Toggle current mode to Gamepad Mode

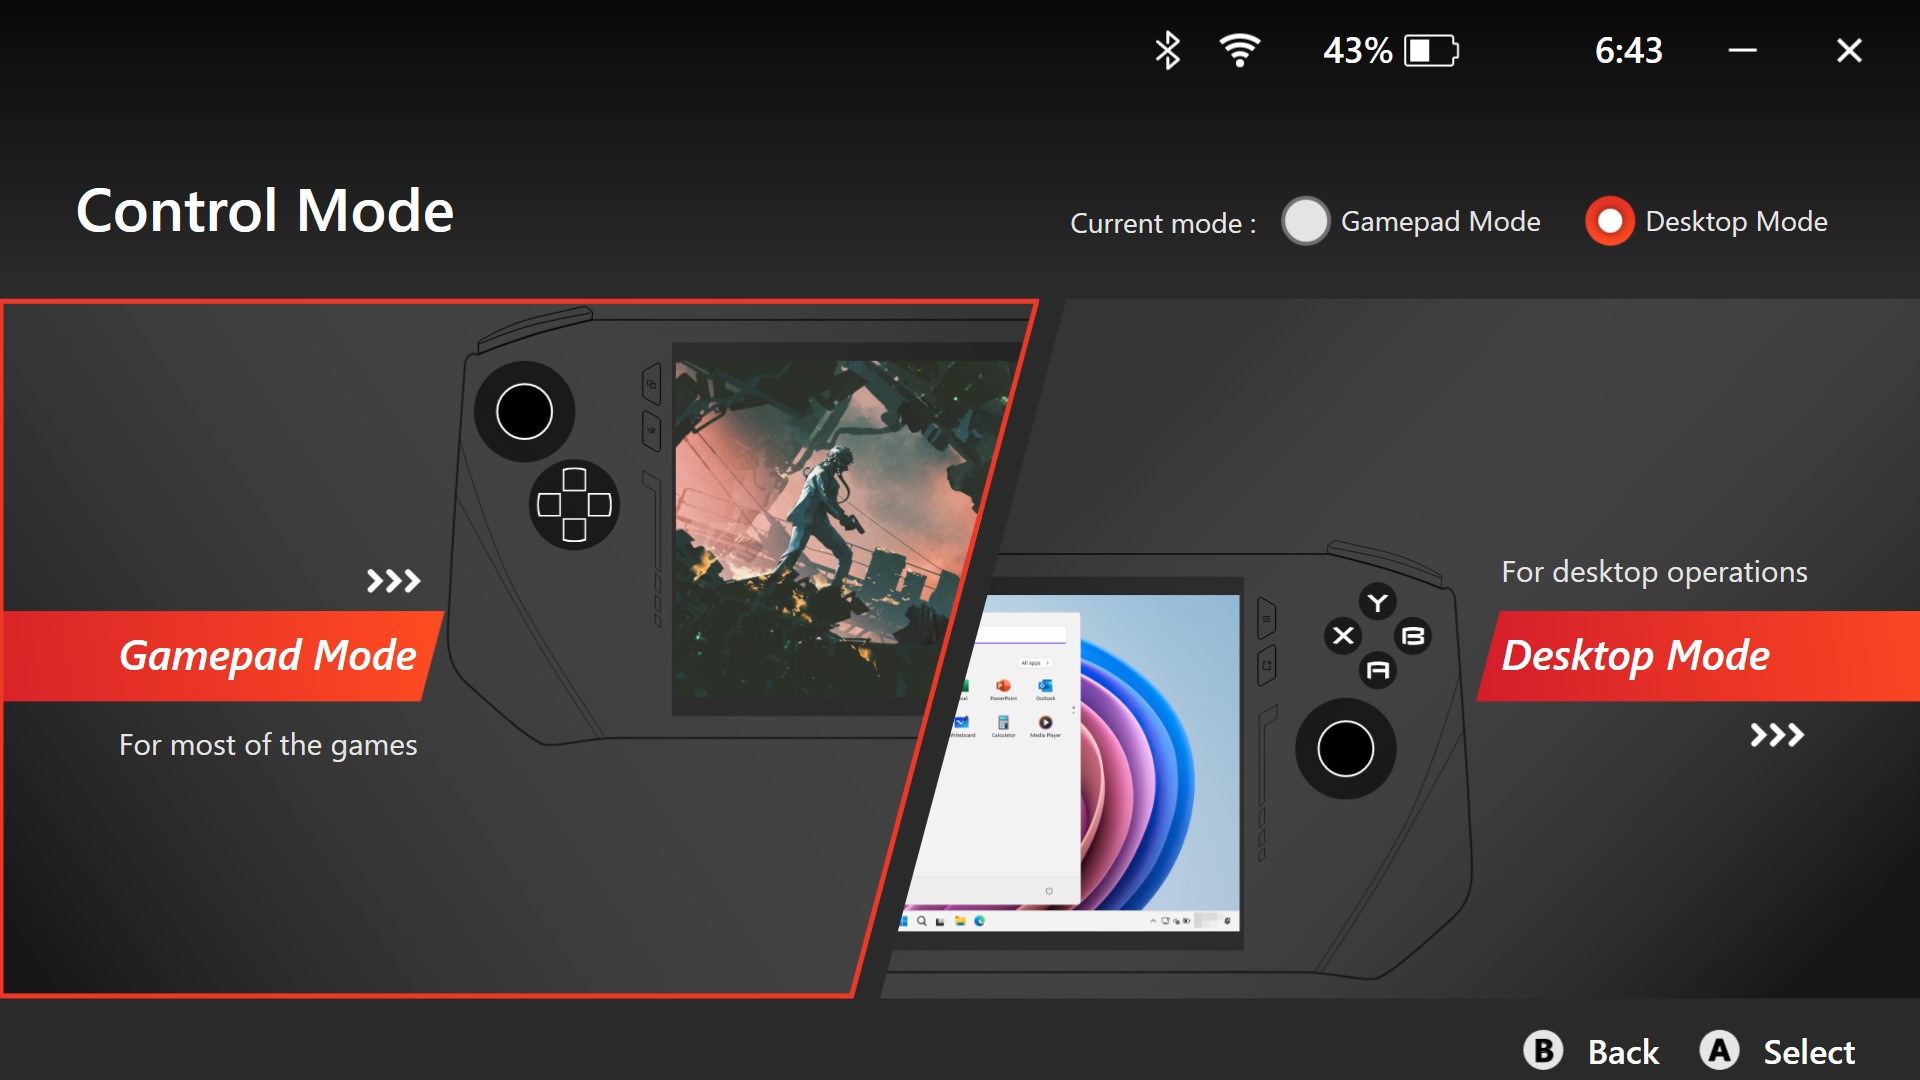click(1307, 222)
